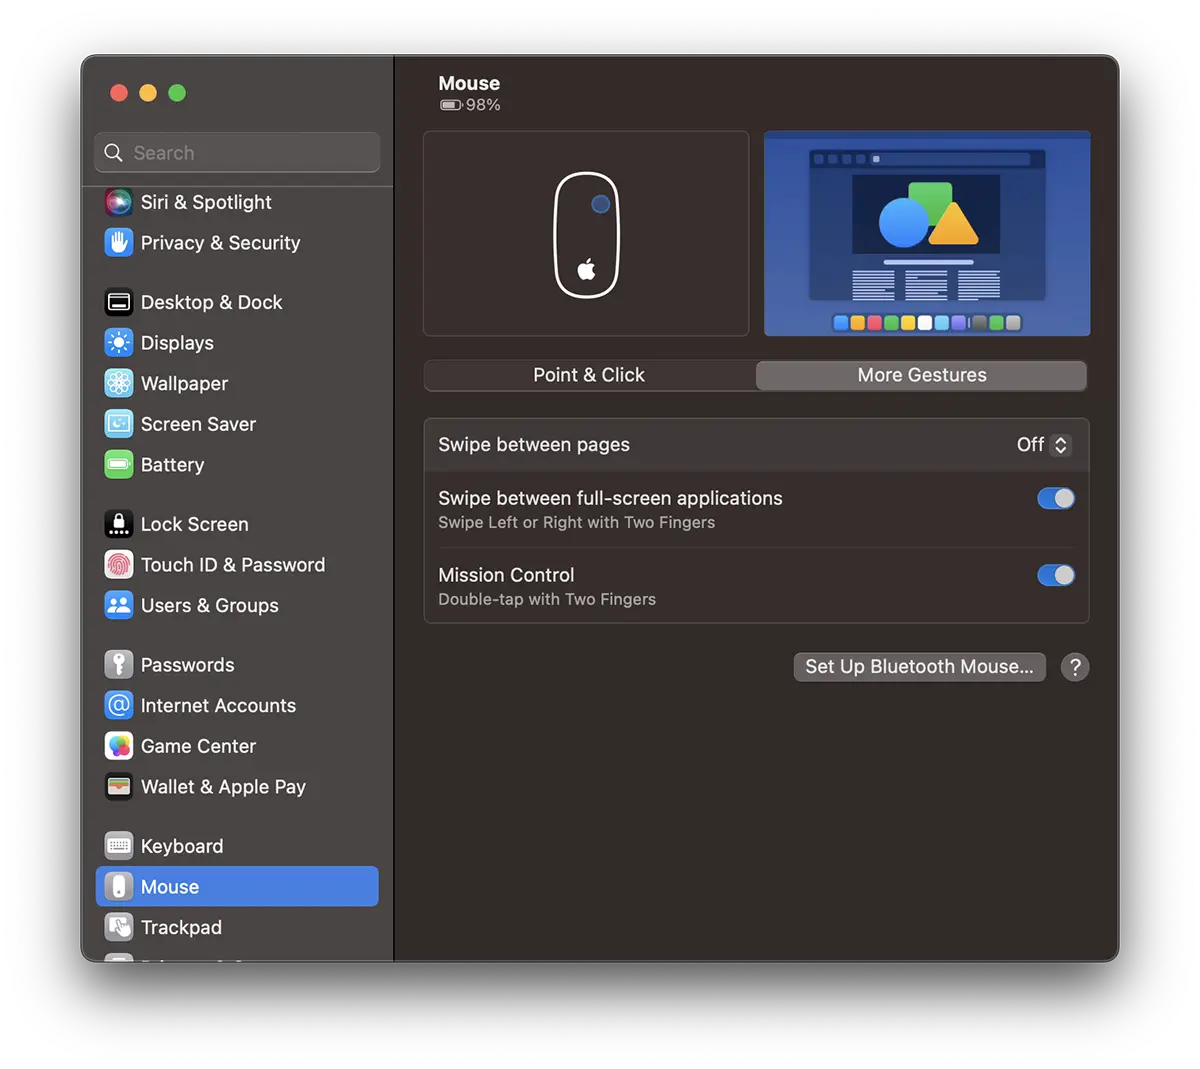Screen dimensions: 1200x1069
Task: Click the gesture preview video thumbnail
Action: (x=926, y=234)
